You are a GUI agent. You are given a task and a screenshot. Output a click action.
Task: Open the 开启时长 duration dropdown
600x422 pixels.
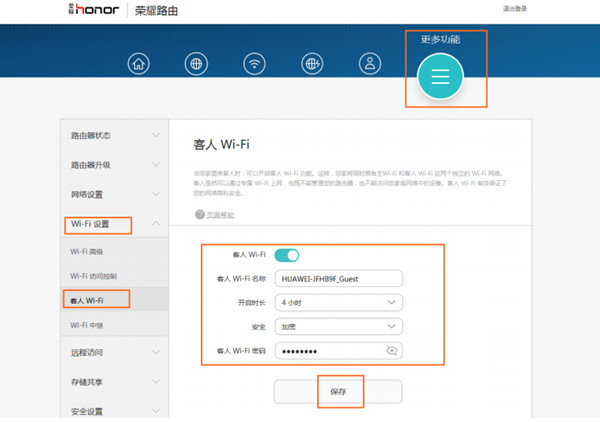click(x=338, y=302)
